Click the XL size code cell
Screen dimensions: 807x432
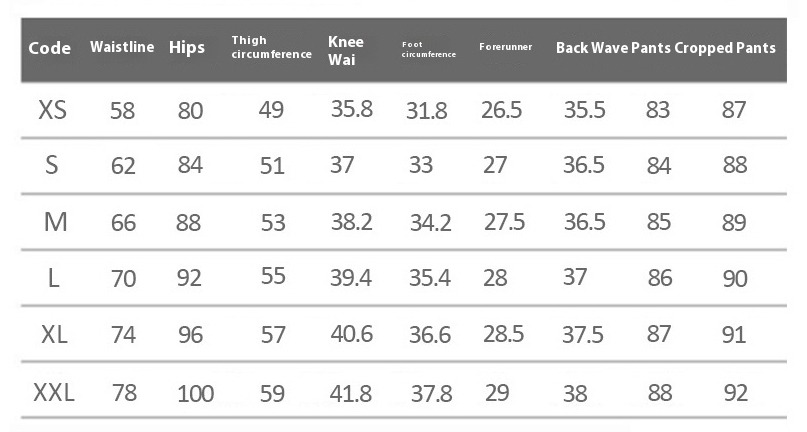(x=54, y=335)
